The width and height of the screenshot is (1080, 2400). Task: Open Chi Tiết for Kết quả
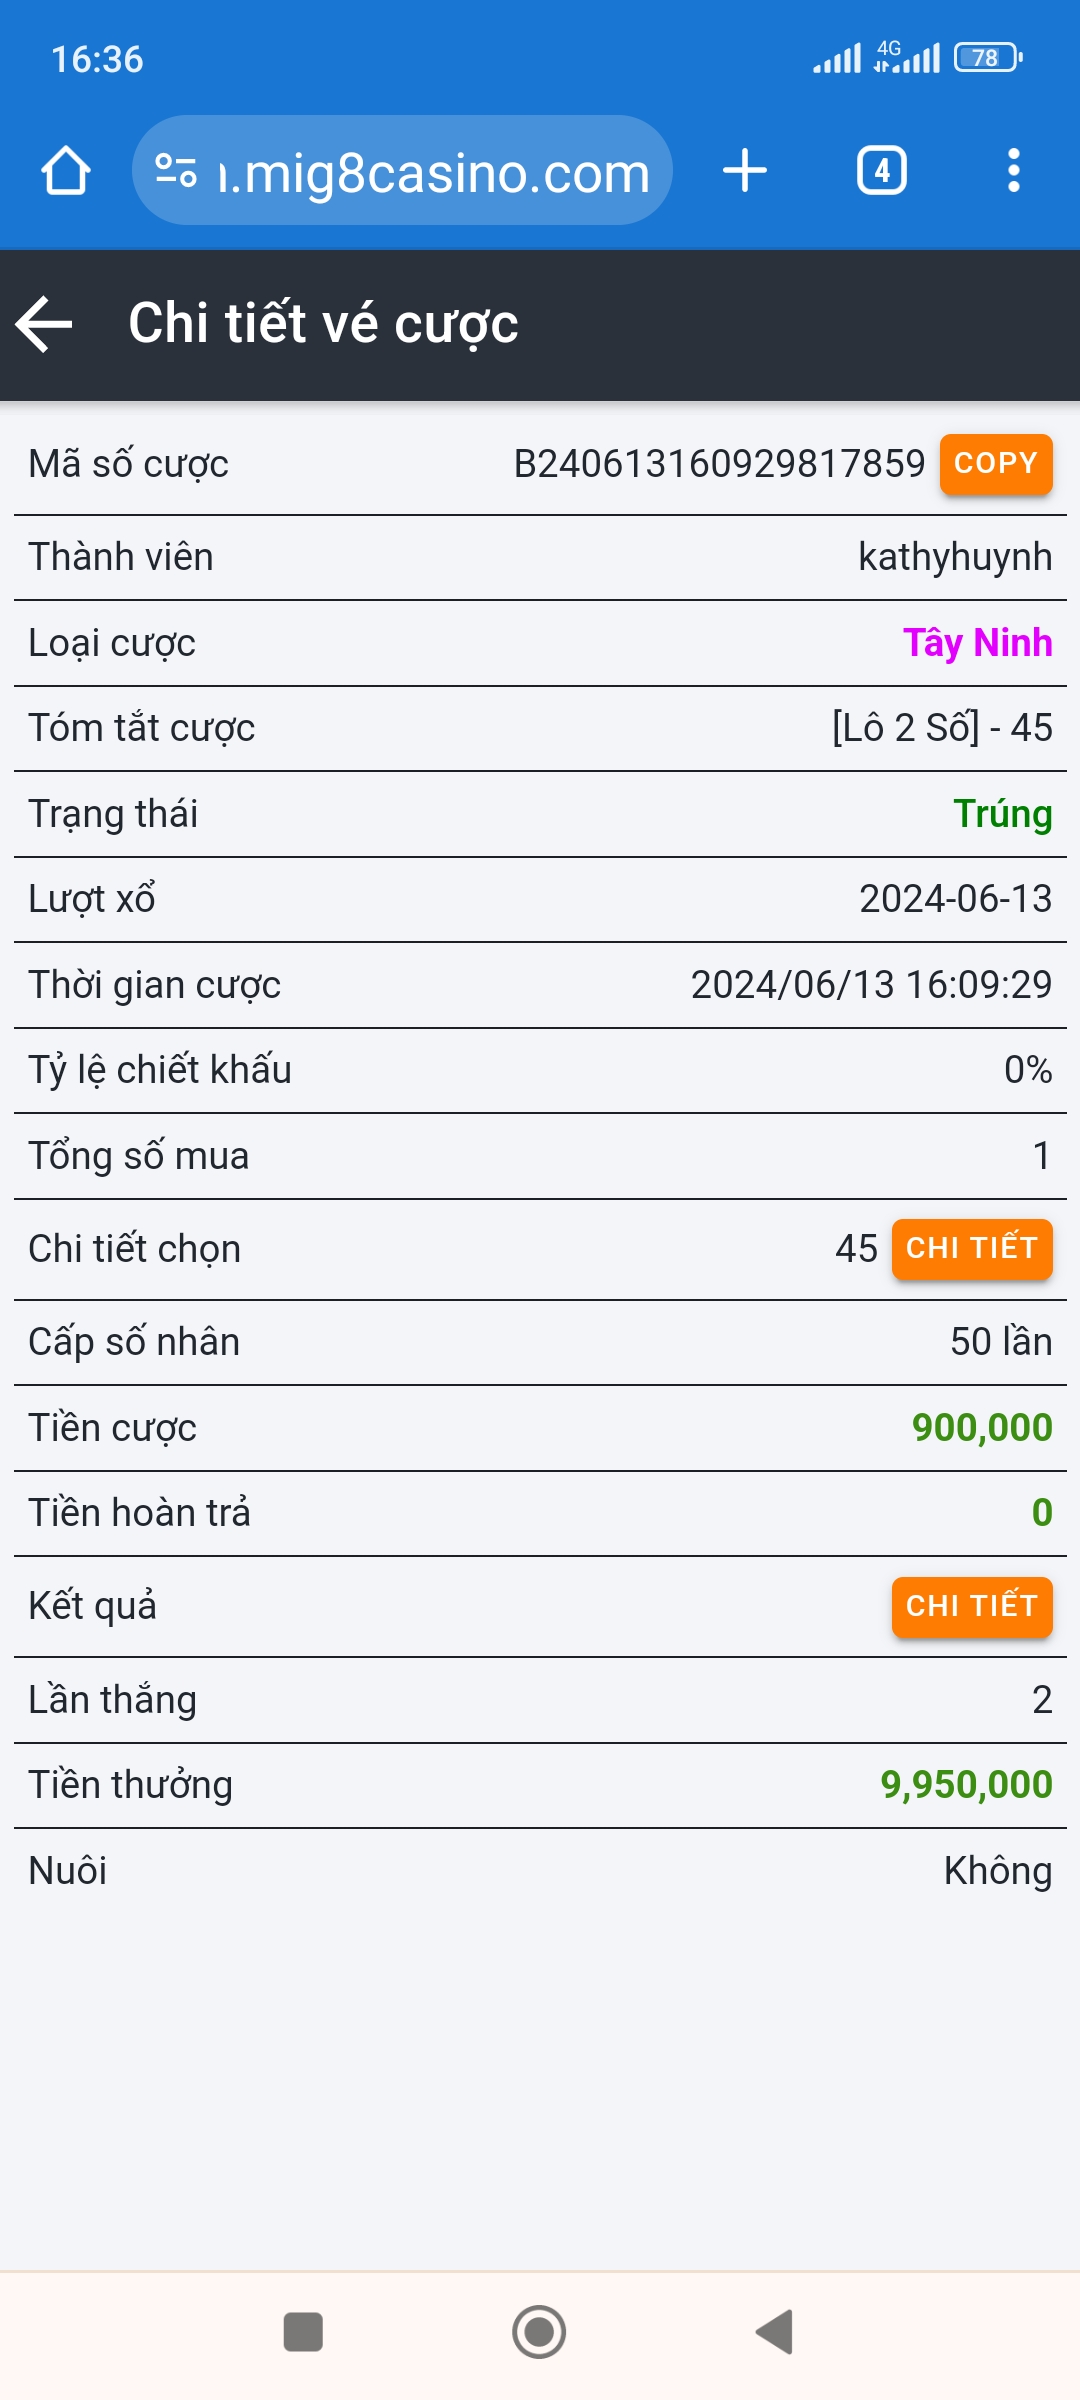click(971, 1607)
